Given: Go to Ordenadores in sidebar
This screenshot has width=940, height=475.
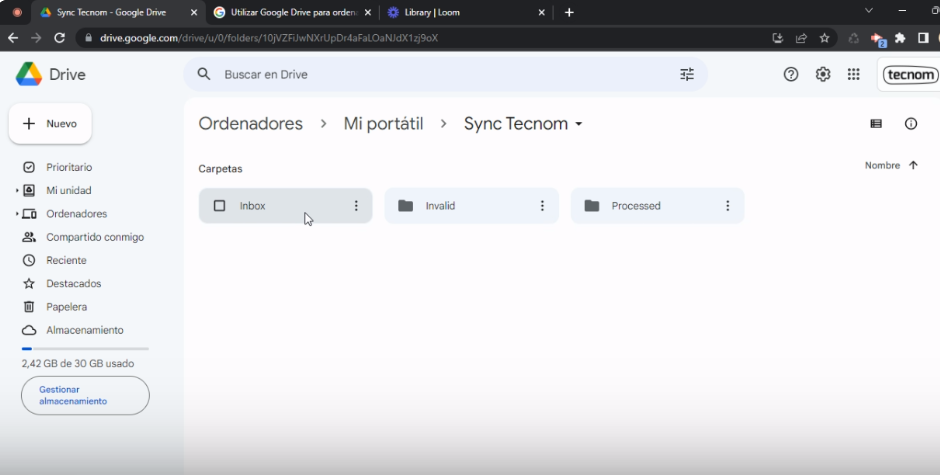Looking at the screenshot, I should coord(76,214).
